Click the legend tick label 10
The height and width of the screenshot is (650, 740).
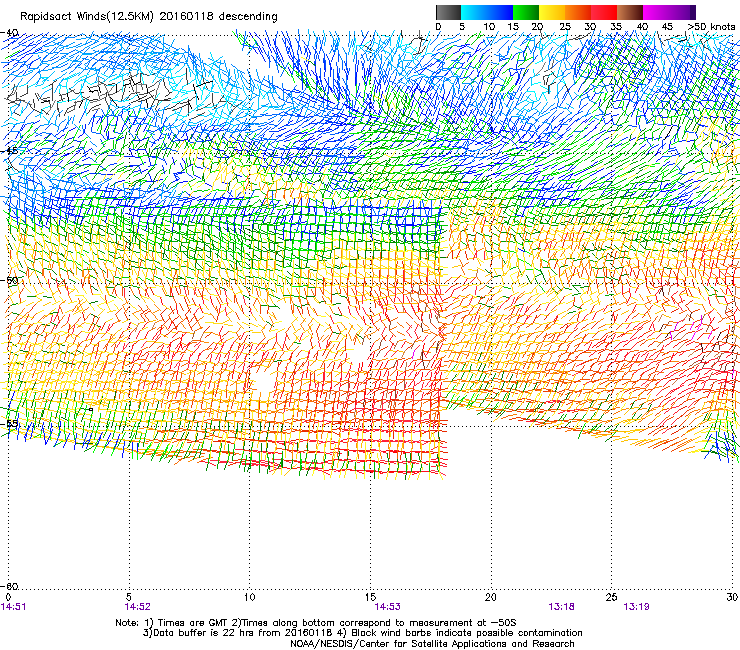(x=489, y=27)
